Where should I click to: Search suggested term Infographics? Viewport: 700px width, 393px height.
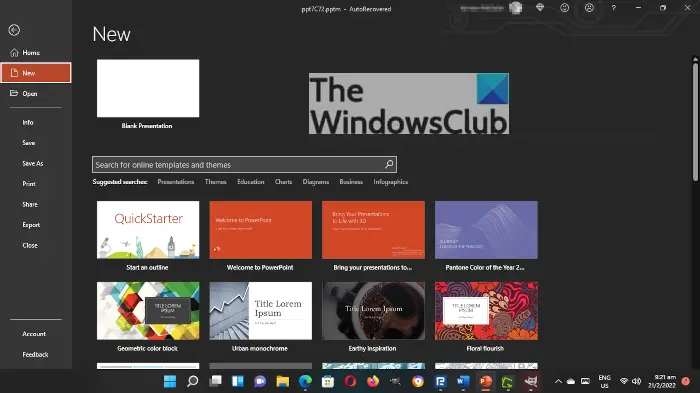[391, 182]
